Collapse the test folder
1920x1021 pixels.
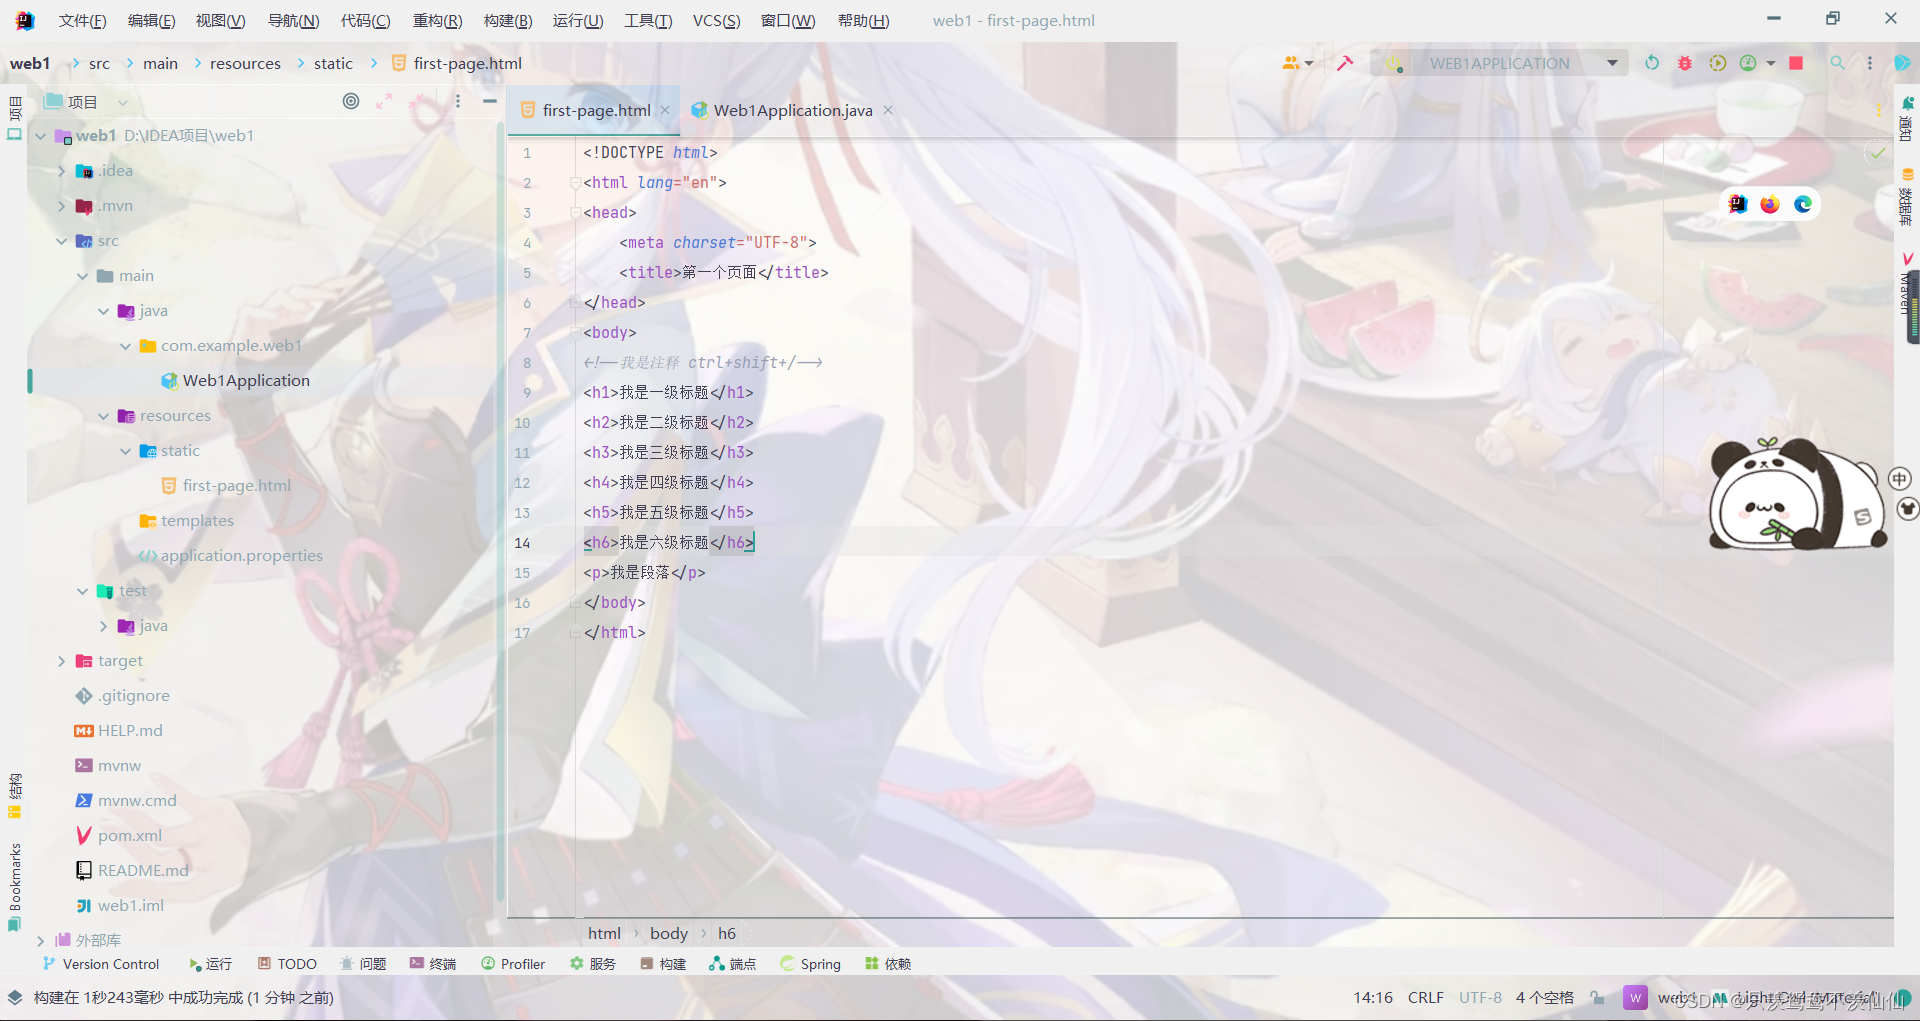tap(83, 591)
